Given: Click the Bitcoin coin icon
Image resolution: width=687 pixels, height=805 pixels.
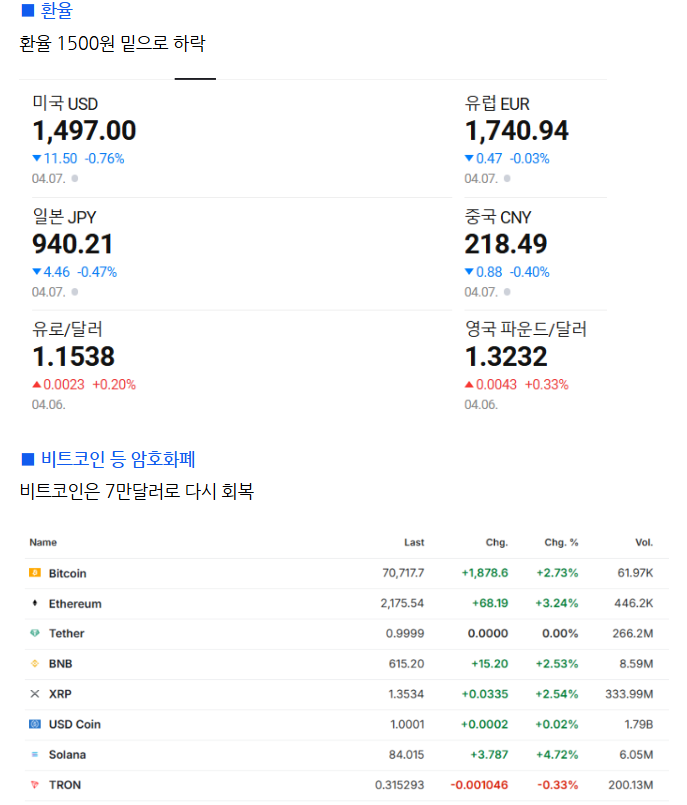Looking at the screenshot, I should tap(35, 573).
